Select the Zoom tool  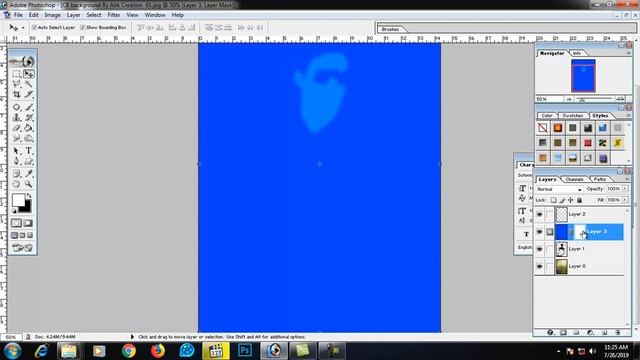pyautogui.click(x=29, y=184)
